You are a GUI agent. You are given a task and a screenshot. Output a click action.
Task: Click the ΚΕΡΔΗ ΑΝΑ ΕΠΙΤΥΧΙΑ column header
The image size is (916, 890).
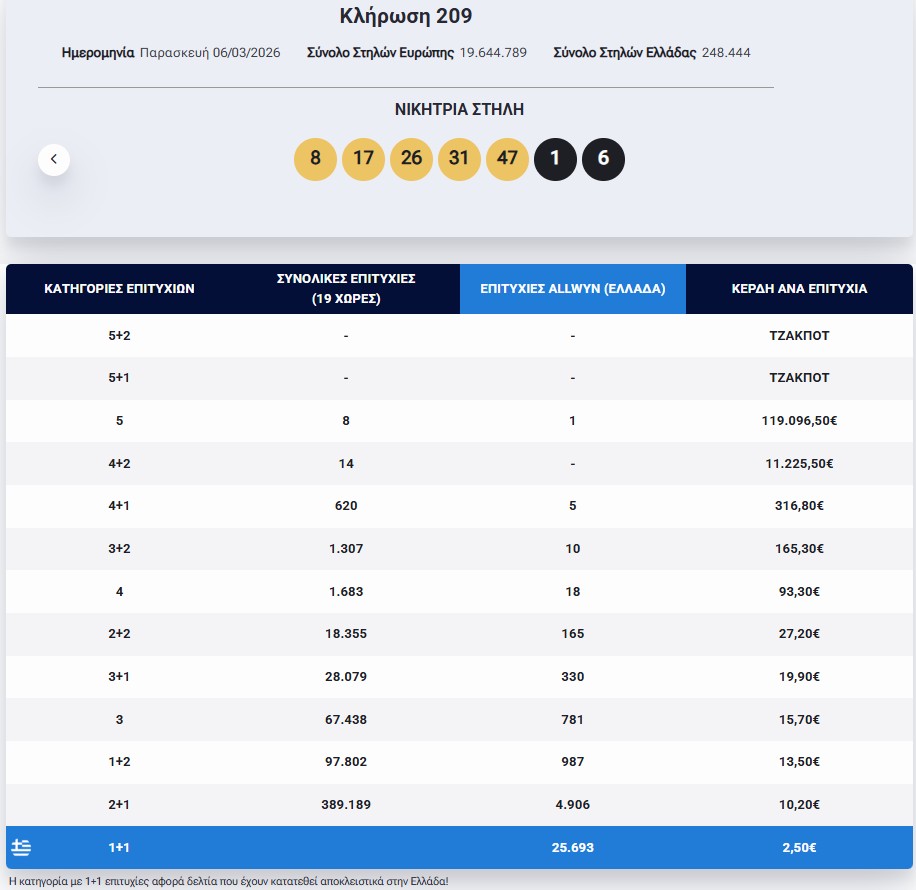(x=799, y=288)
